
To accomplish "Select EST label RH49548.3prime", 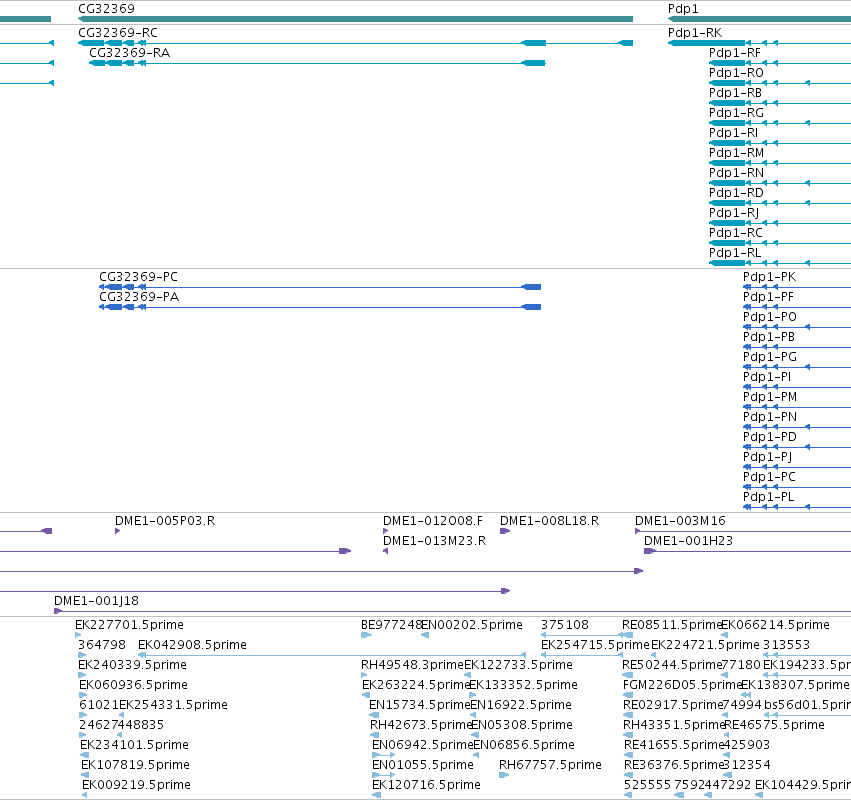I will 412,665.
